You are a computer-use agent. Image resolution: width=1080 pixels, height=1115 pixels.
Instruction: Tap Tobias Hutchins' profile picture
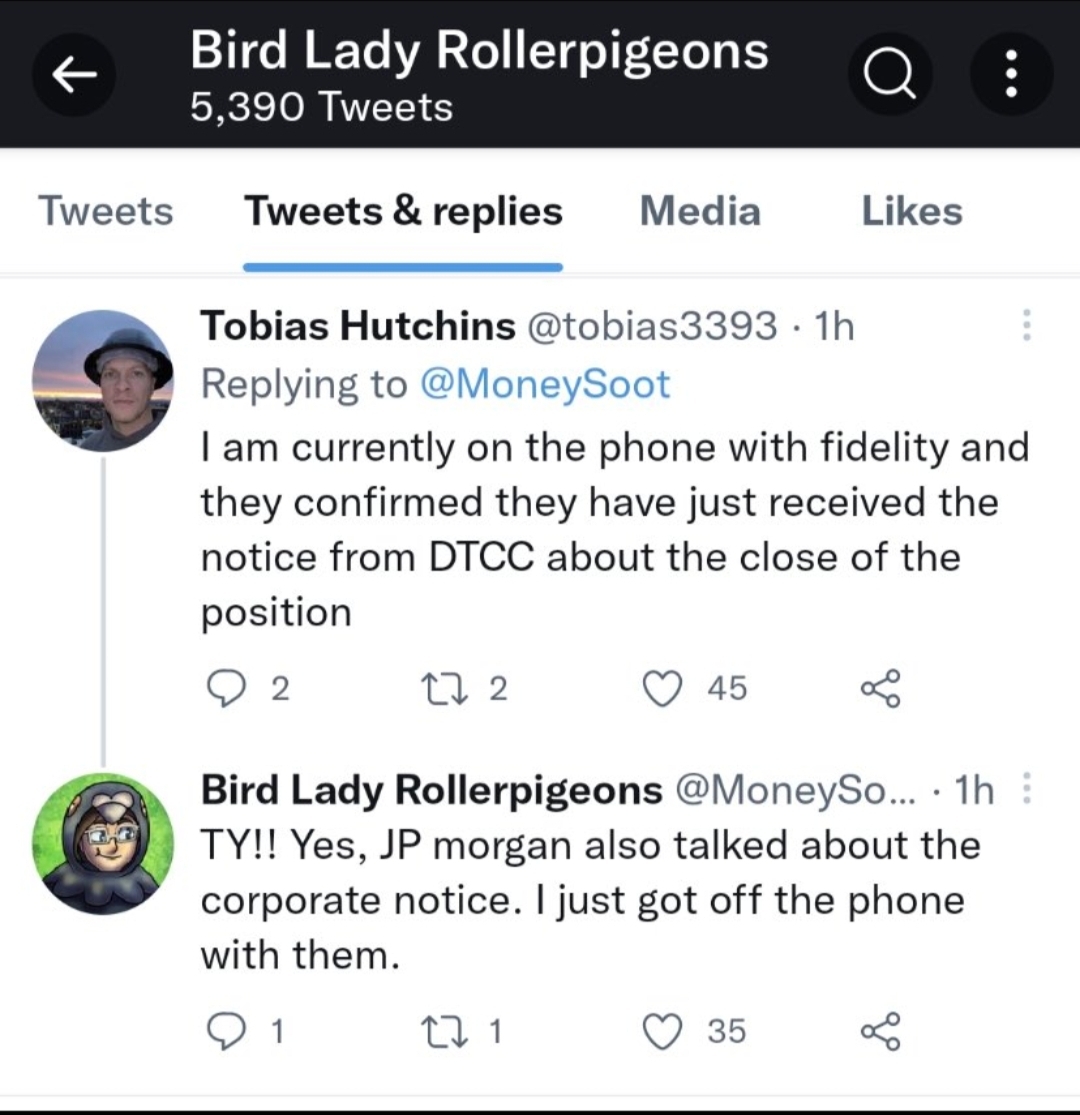[x=103, y=381]
